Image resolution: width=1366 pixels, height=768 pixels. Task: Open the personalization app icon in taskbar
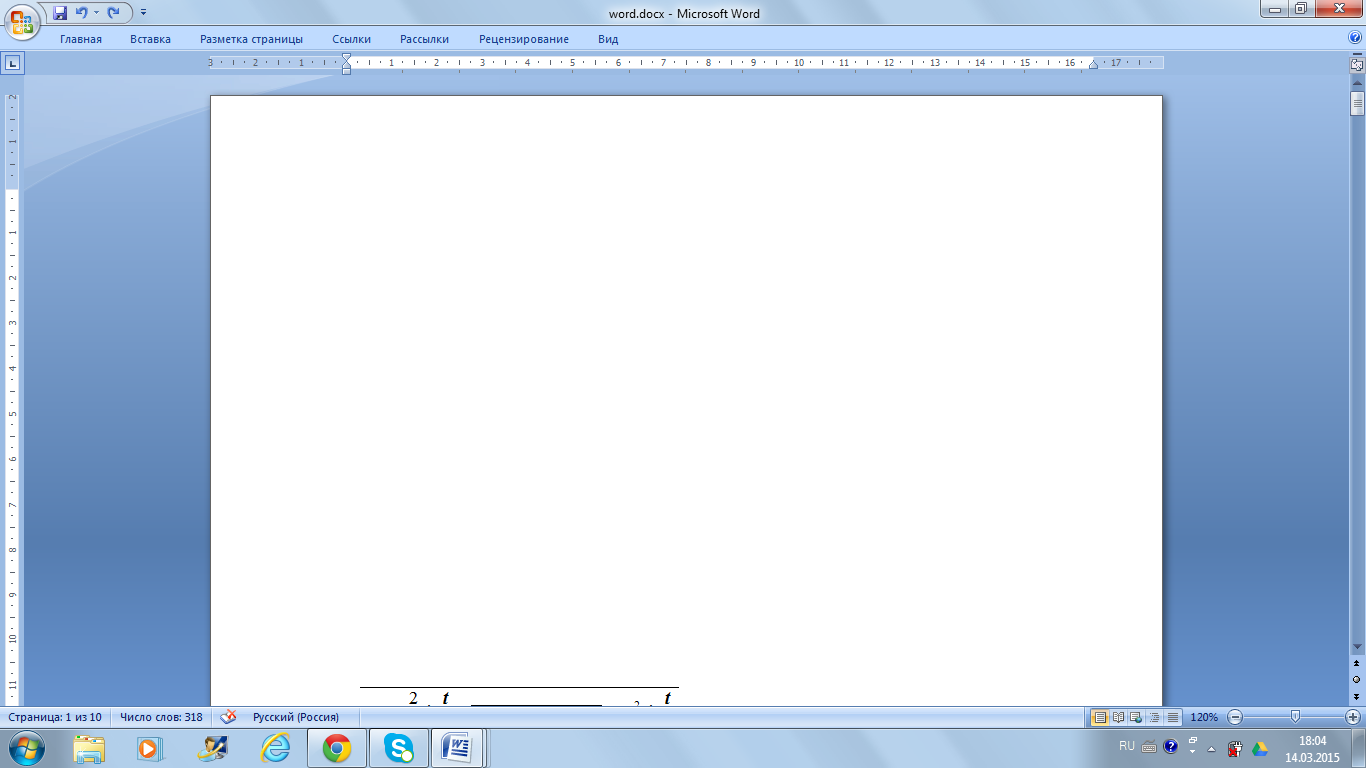212,748
